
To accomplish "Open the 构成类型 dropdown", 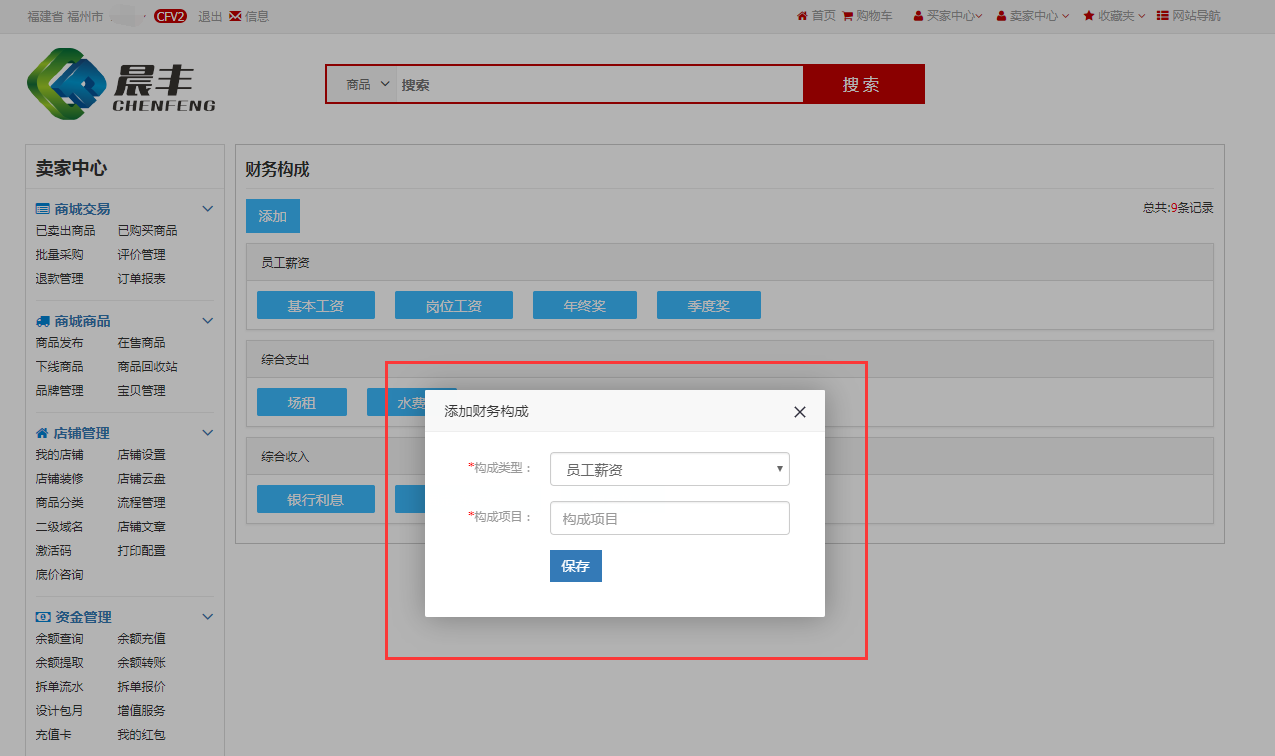I will 669,469.
